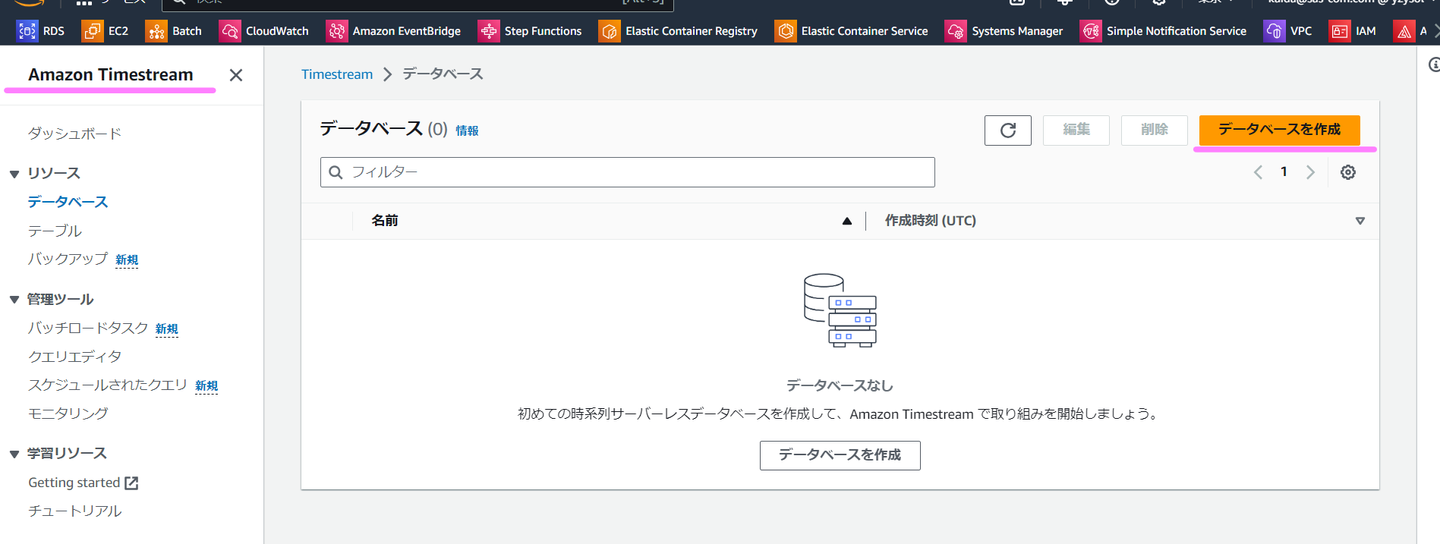Viewport: 1440px width, 544px height.
Task: Open スケジュールされたクエリ page
Action: coord(108,384)
